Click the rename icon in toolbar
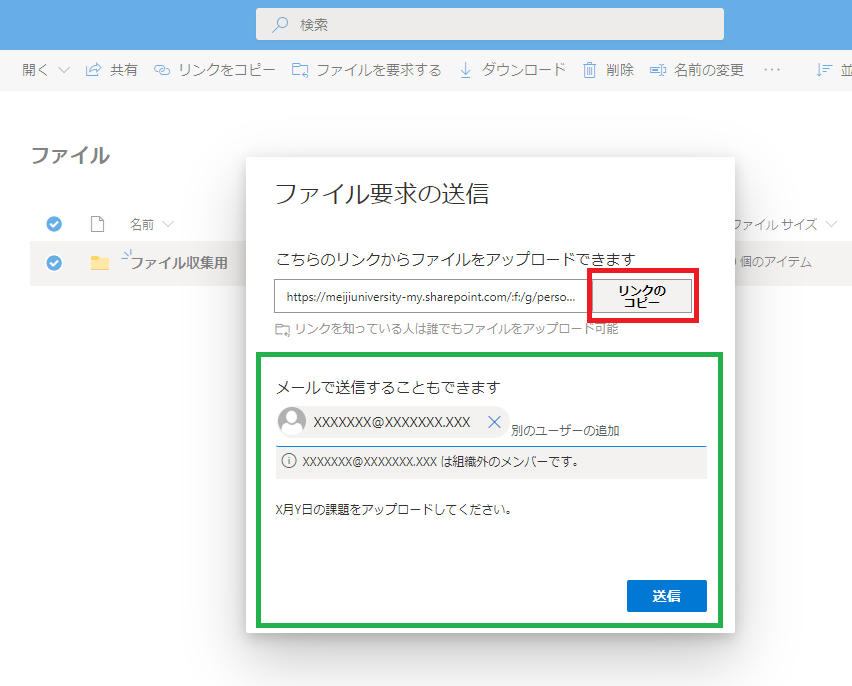Image resolution: width=852 pixels, height=686 pixels. tap(658, 70)
